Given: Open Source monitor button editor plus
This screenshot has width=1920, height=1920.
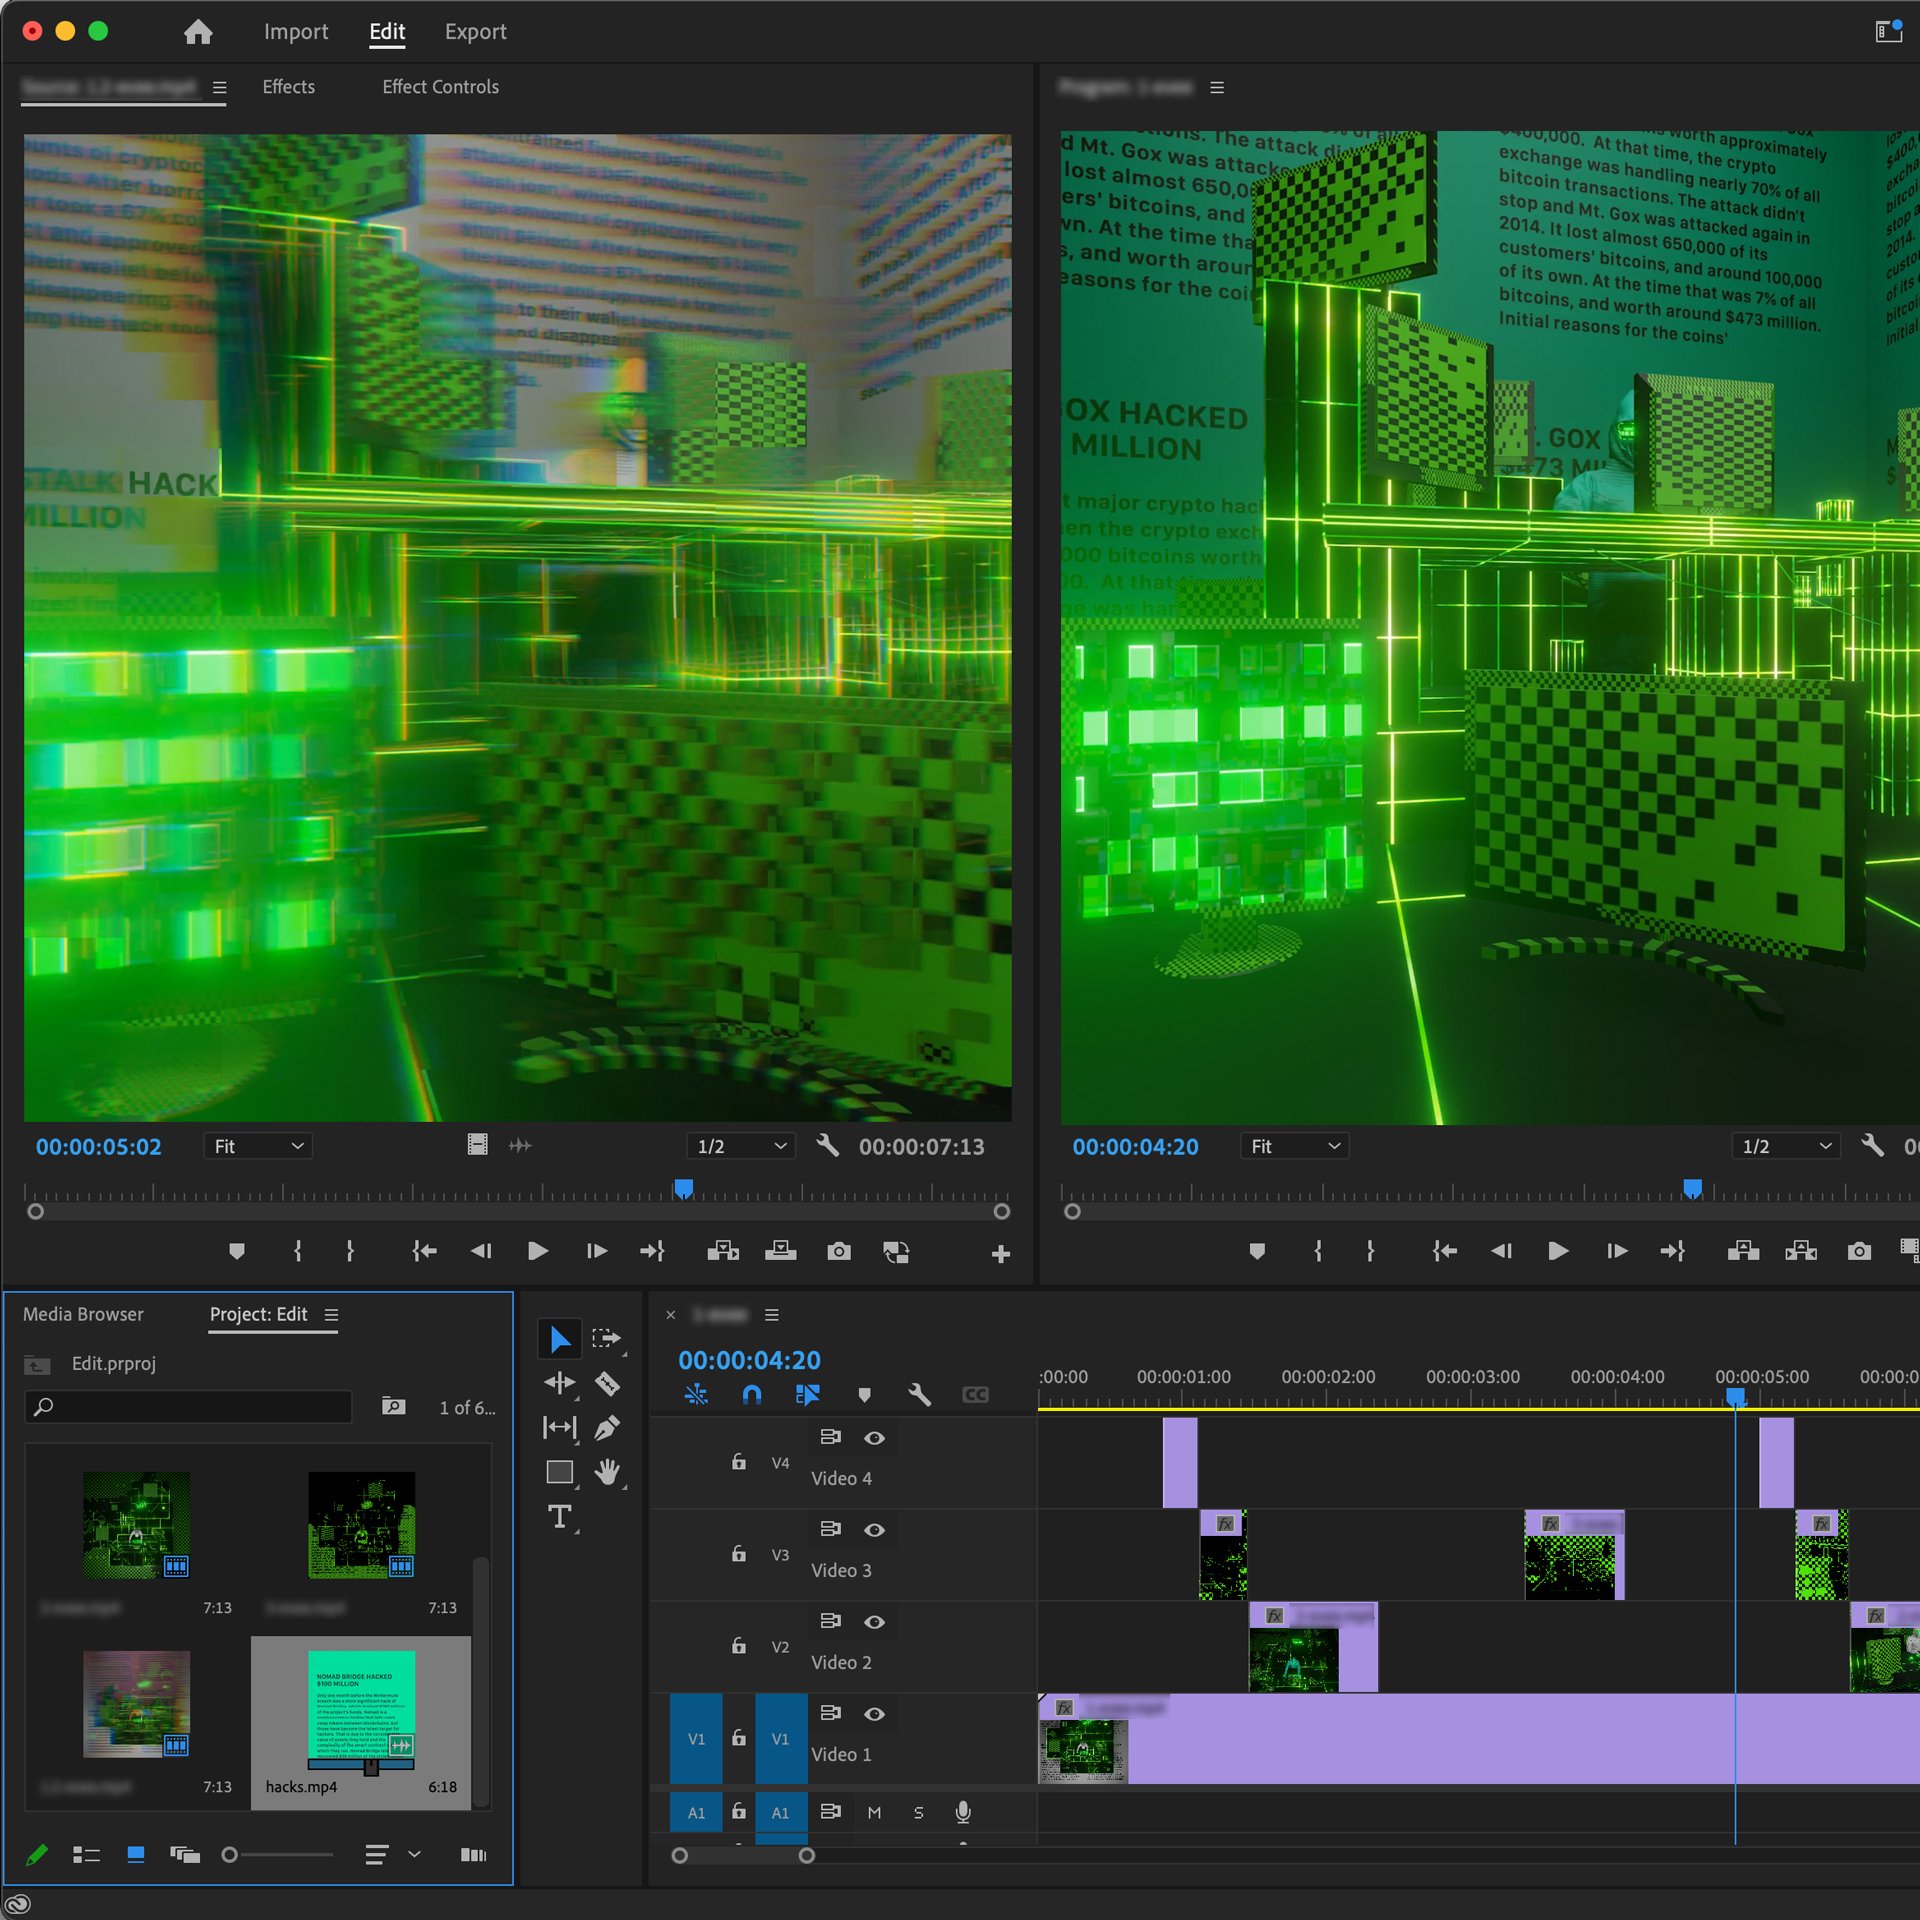Looking at the screenshot, I should [1001, 1253].
